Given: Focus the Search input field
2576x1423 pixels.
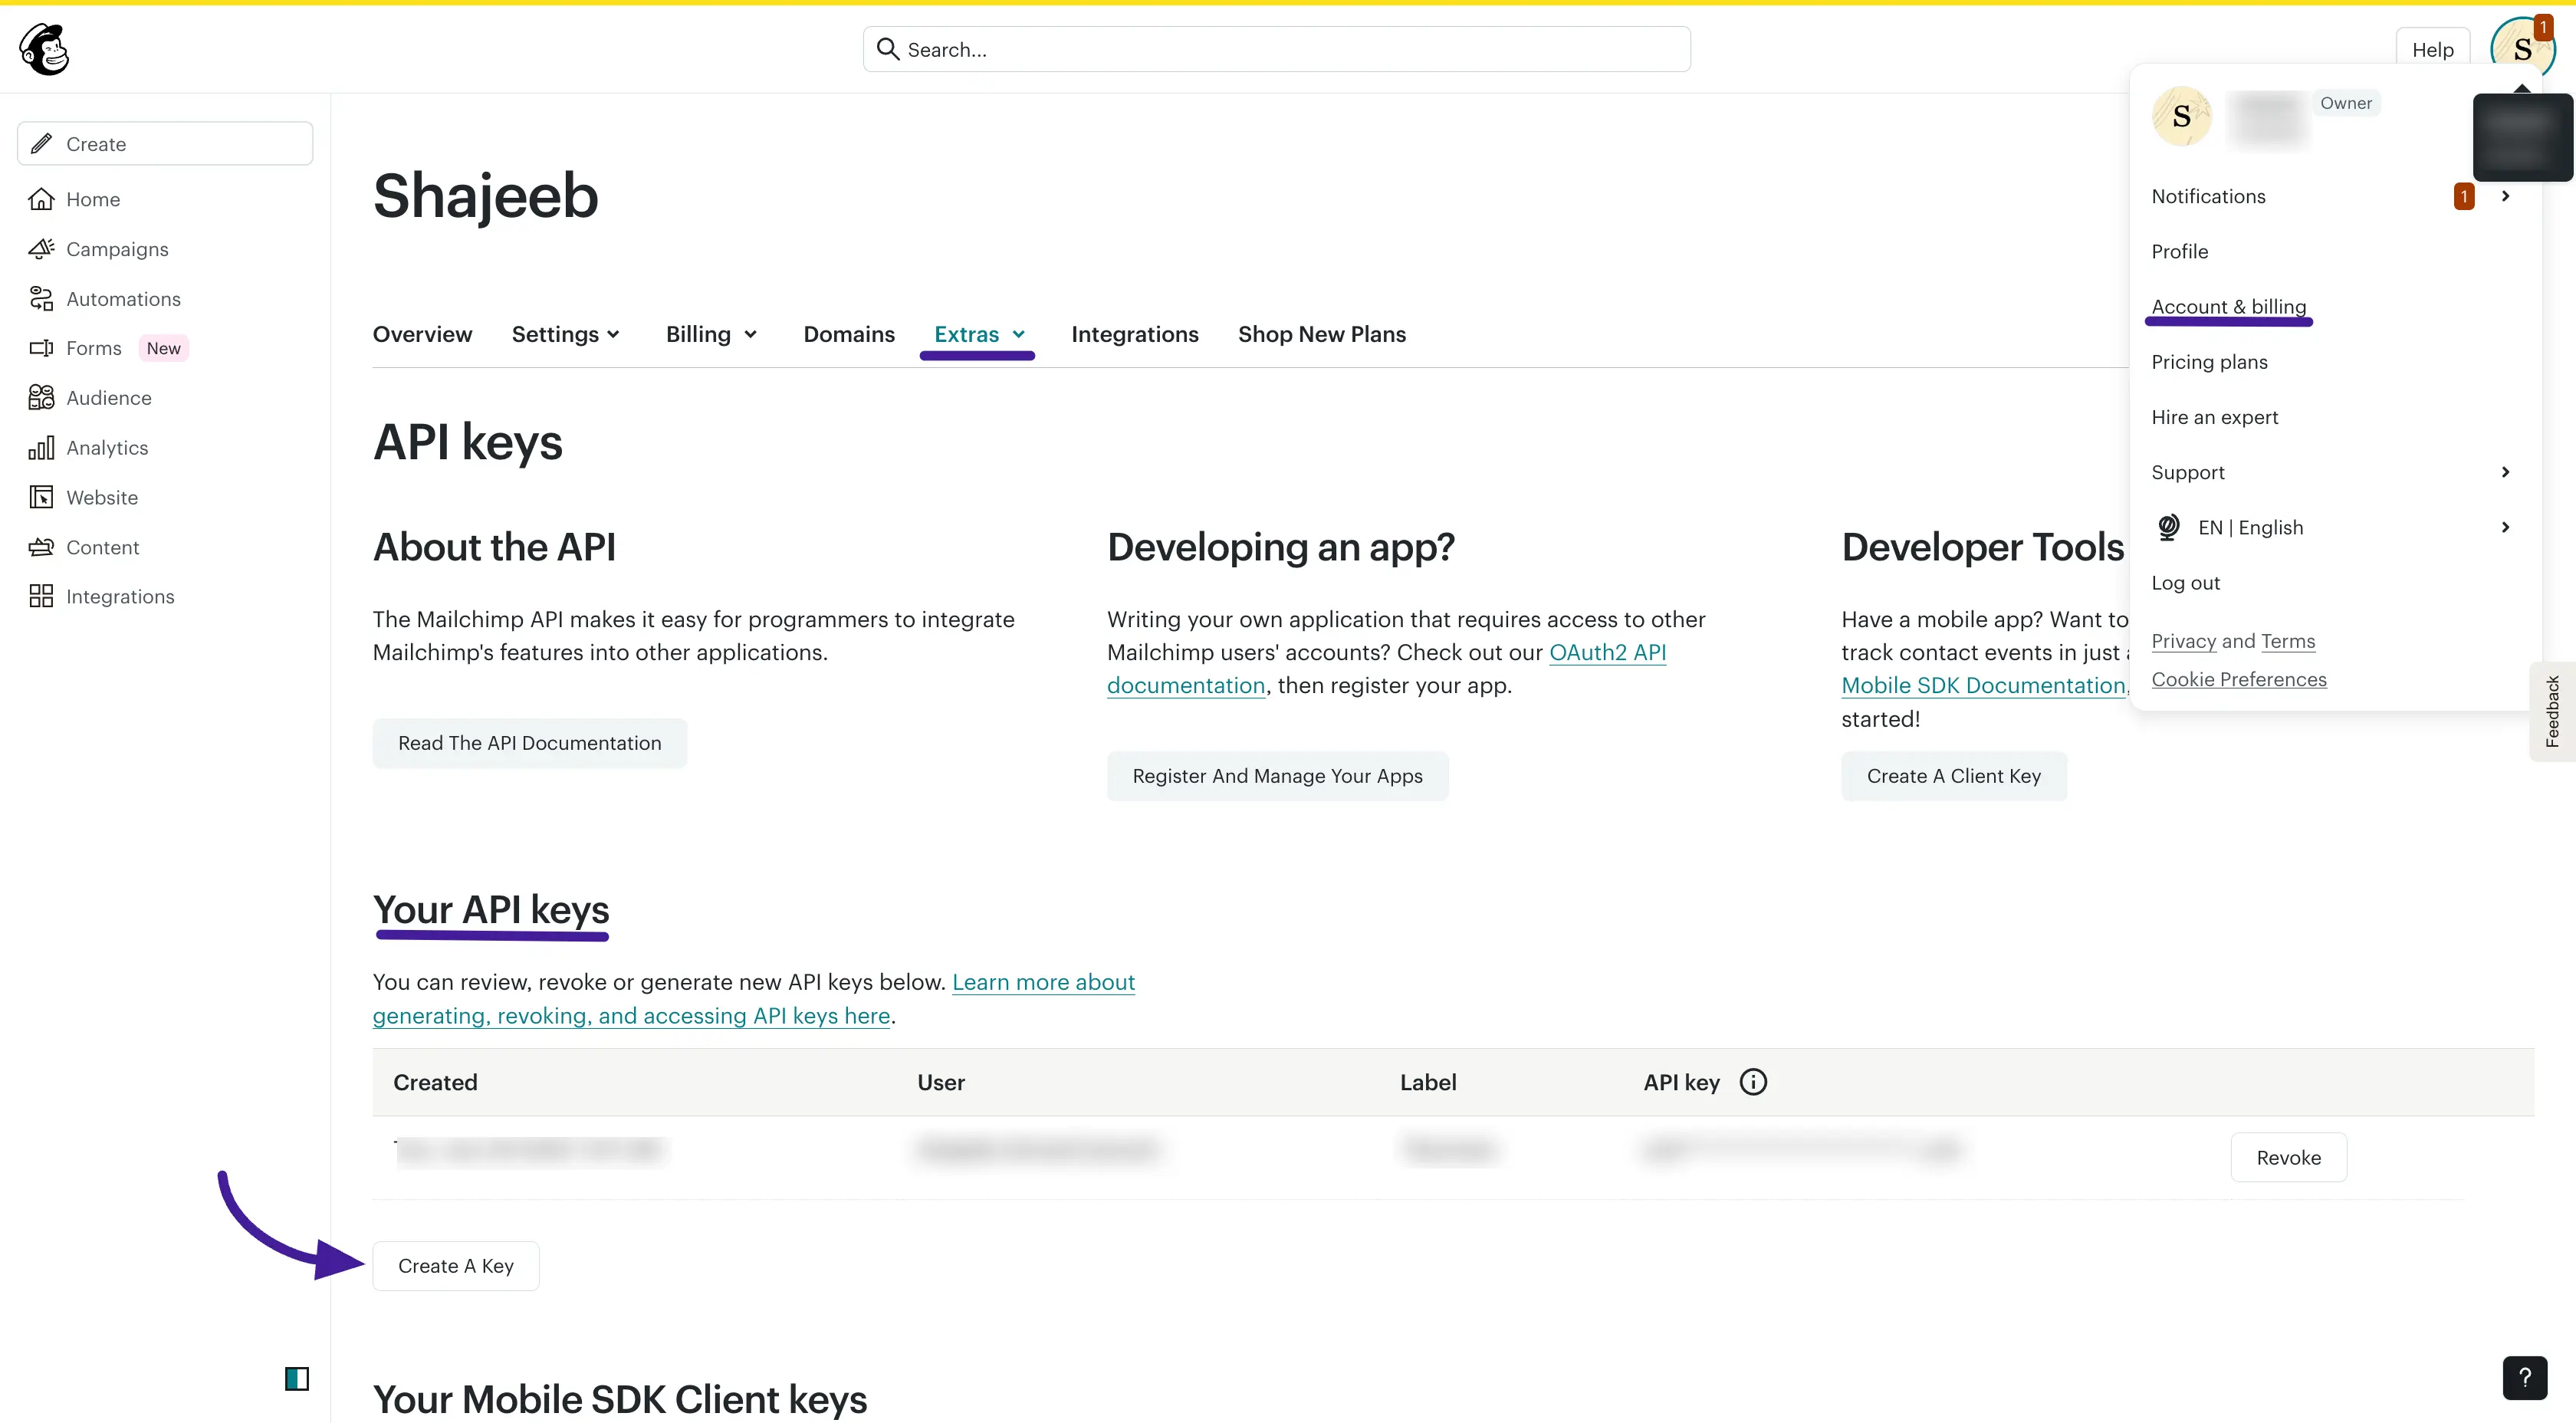Looking at the screenshot, I should point(1276,49).
